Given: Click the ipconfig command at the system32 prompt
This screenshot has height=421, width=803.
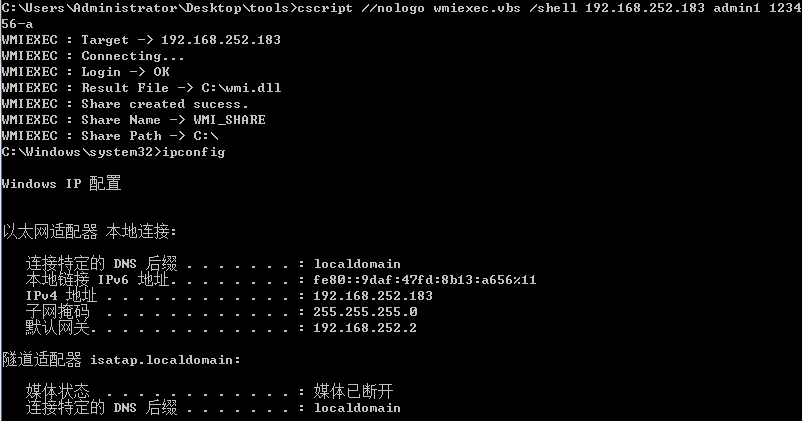Looking at the screenshot, I should tap(194, 152).
